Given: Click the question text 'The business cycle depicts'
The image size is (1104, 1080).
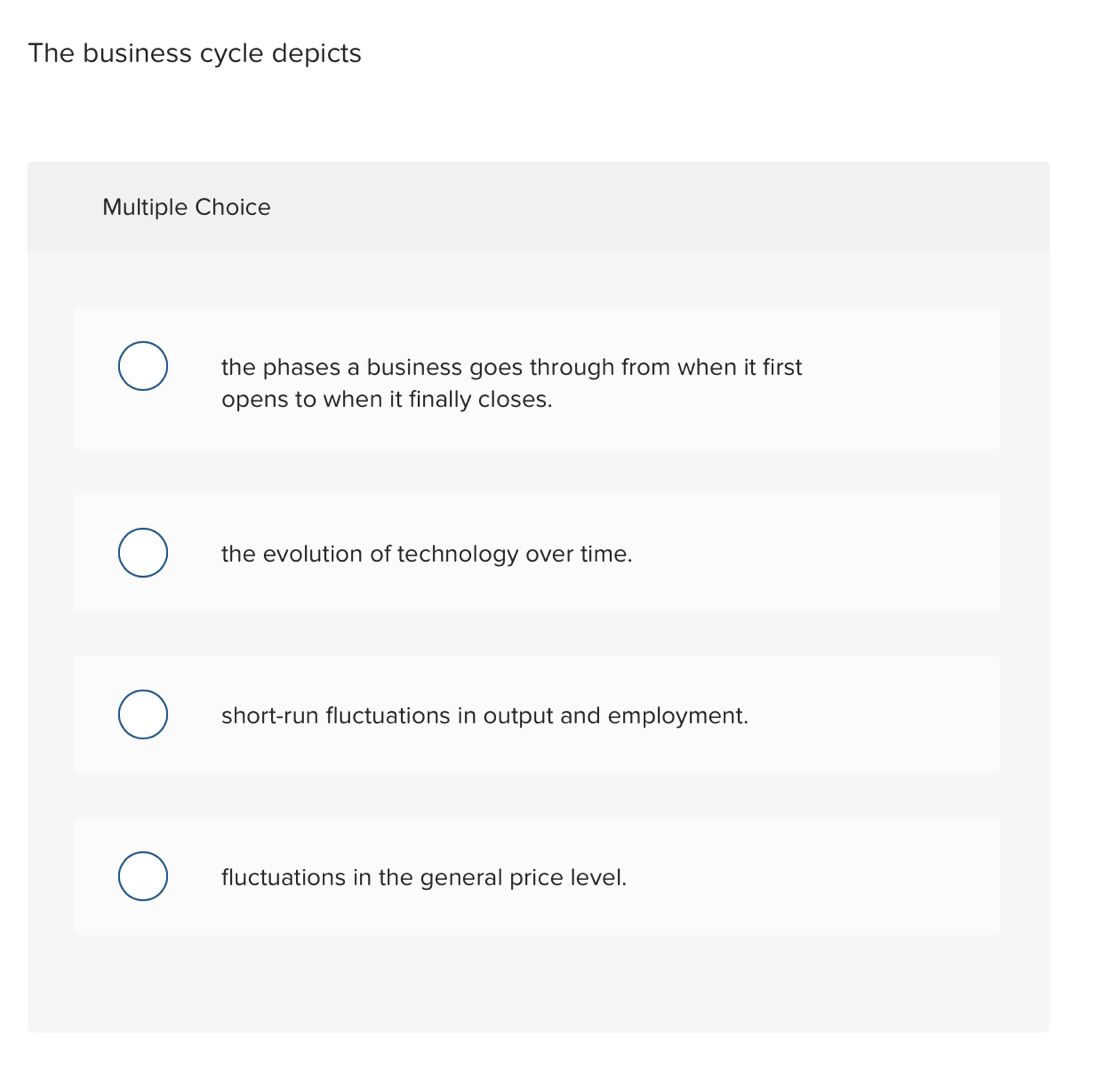Looking at the screenshot, I should click(x=195, y=53).
